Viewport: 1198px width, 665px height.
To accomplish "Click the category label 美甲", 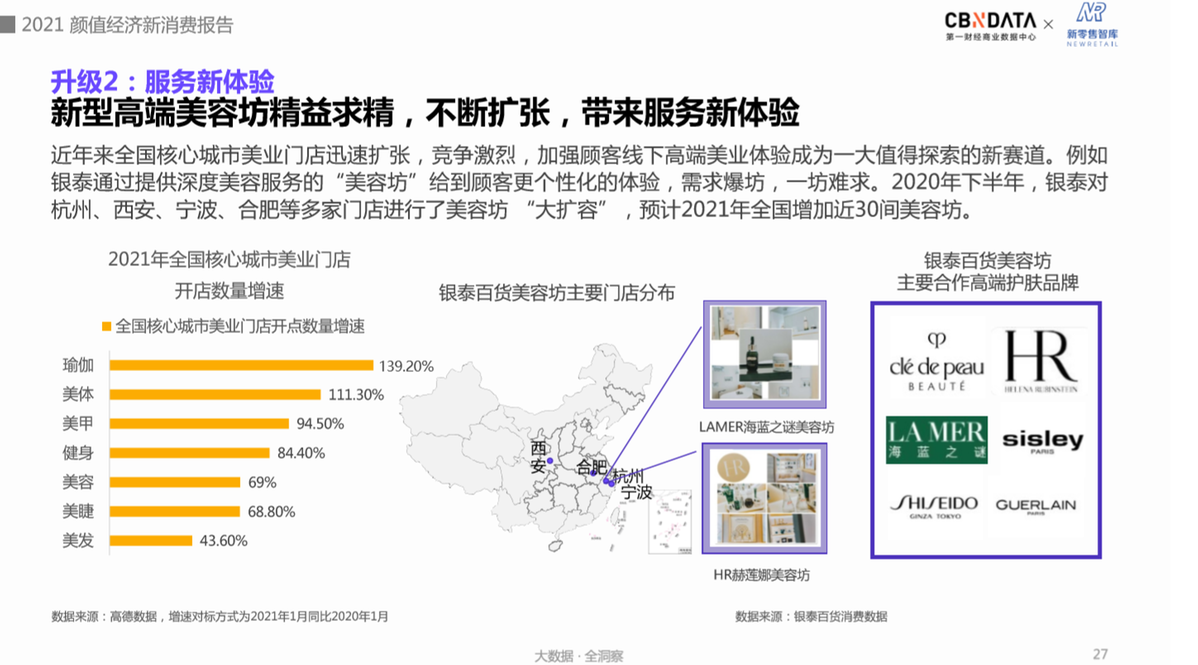I will point(78,423).
